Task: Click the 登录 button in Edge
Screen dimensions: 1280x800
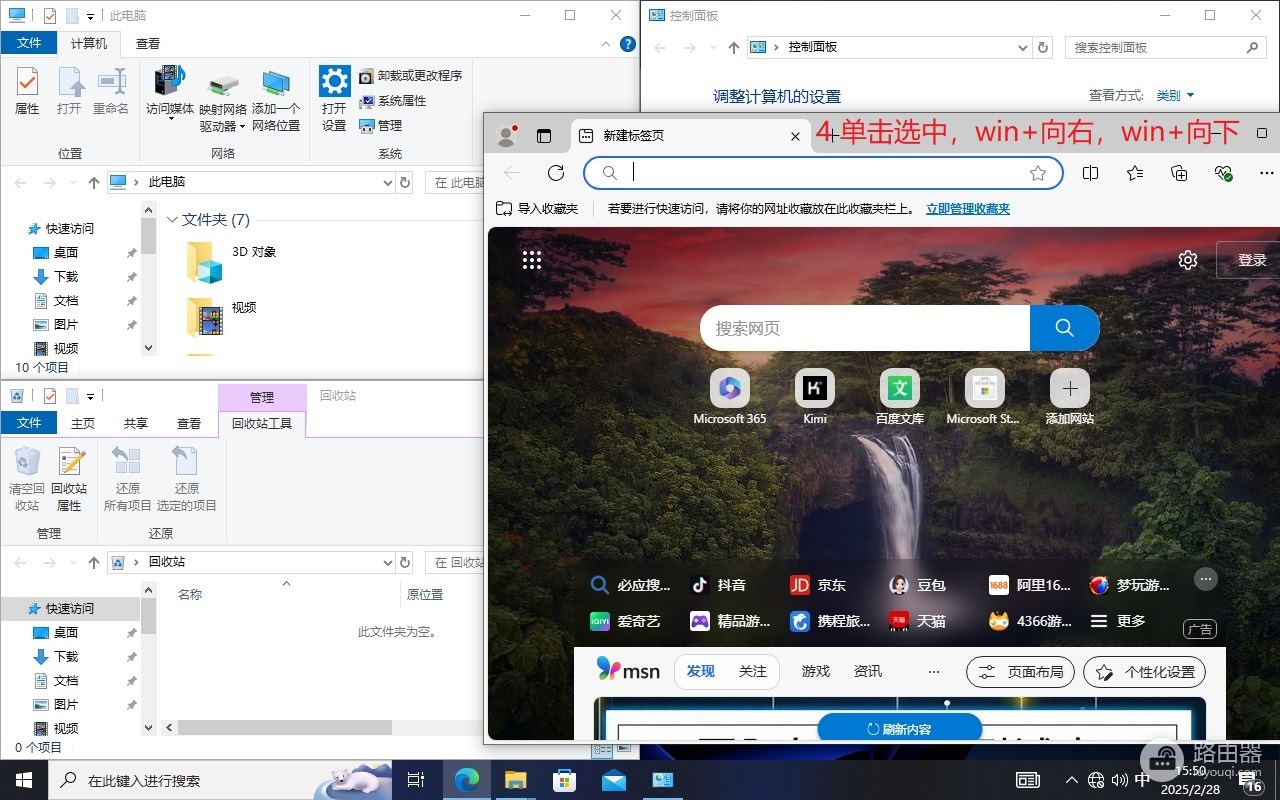Action: pos(1250,260)
